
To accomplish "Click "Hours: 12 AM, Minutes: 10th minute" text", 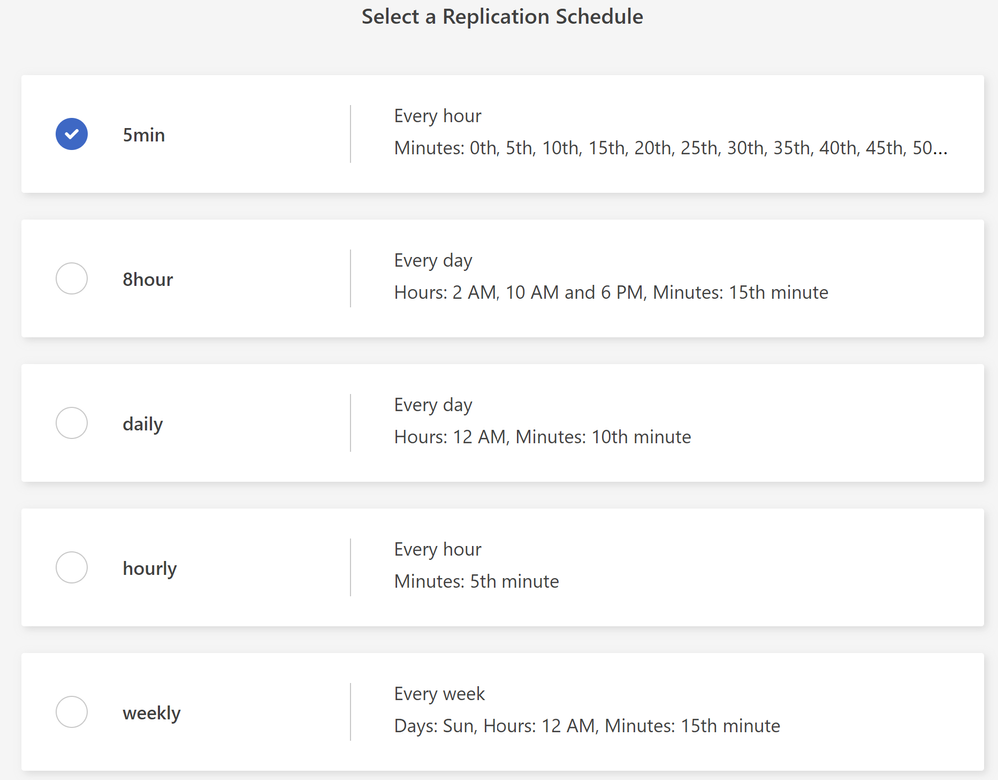I will point(542,437).
